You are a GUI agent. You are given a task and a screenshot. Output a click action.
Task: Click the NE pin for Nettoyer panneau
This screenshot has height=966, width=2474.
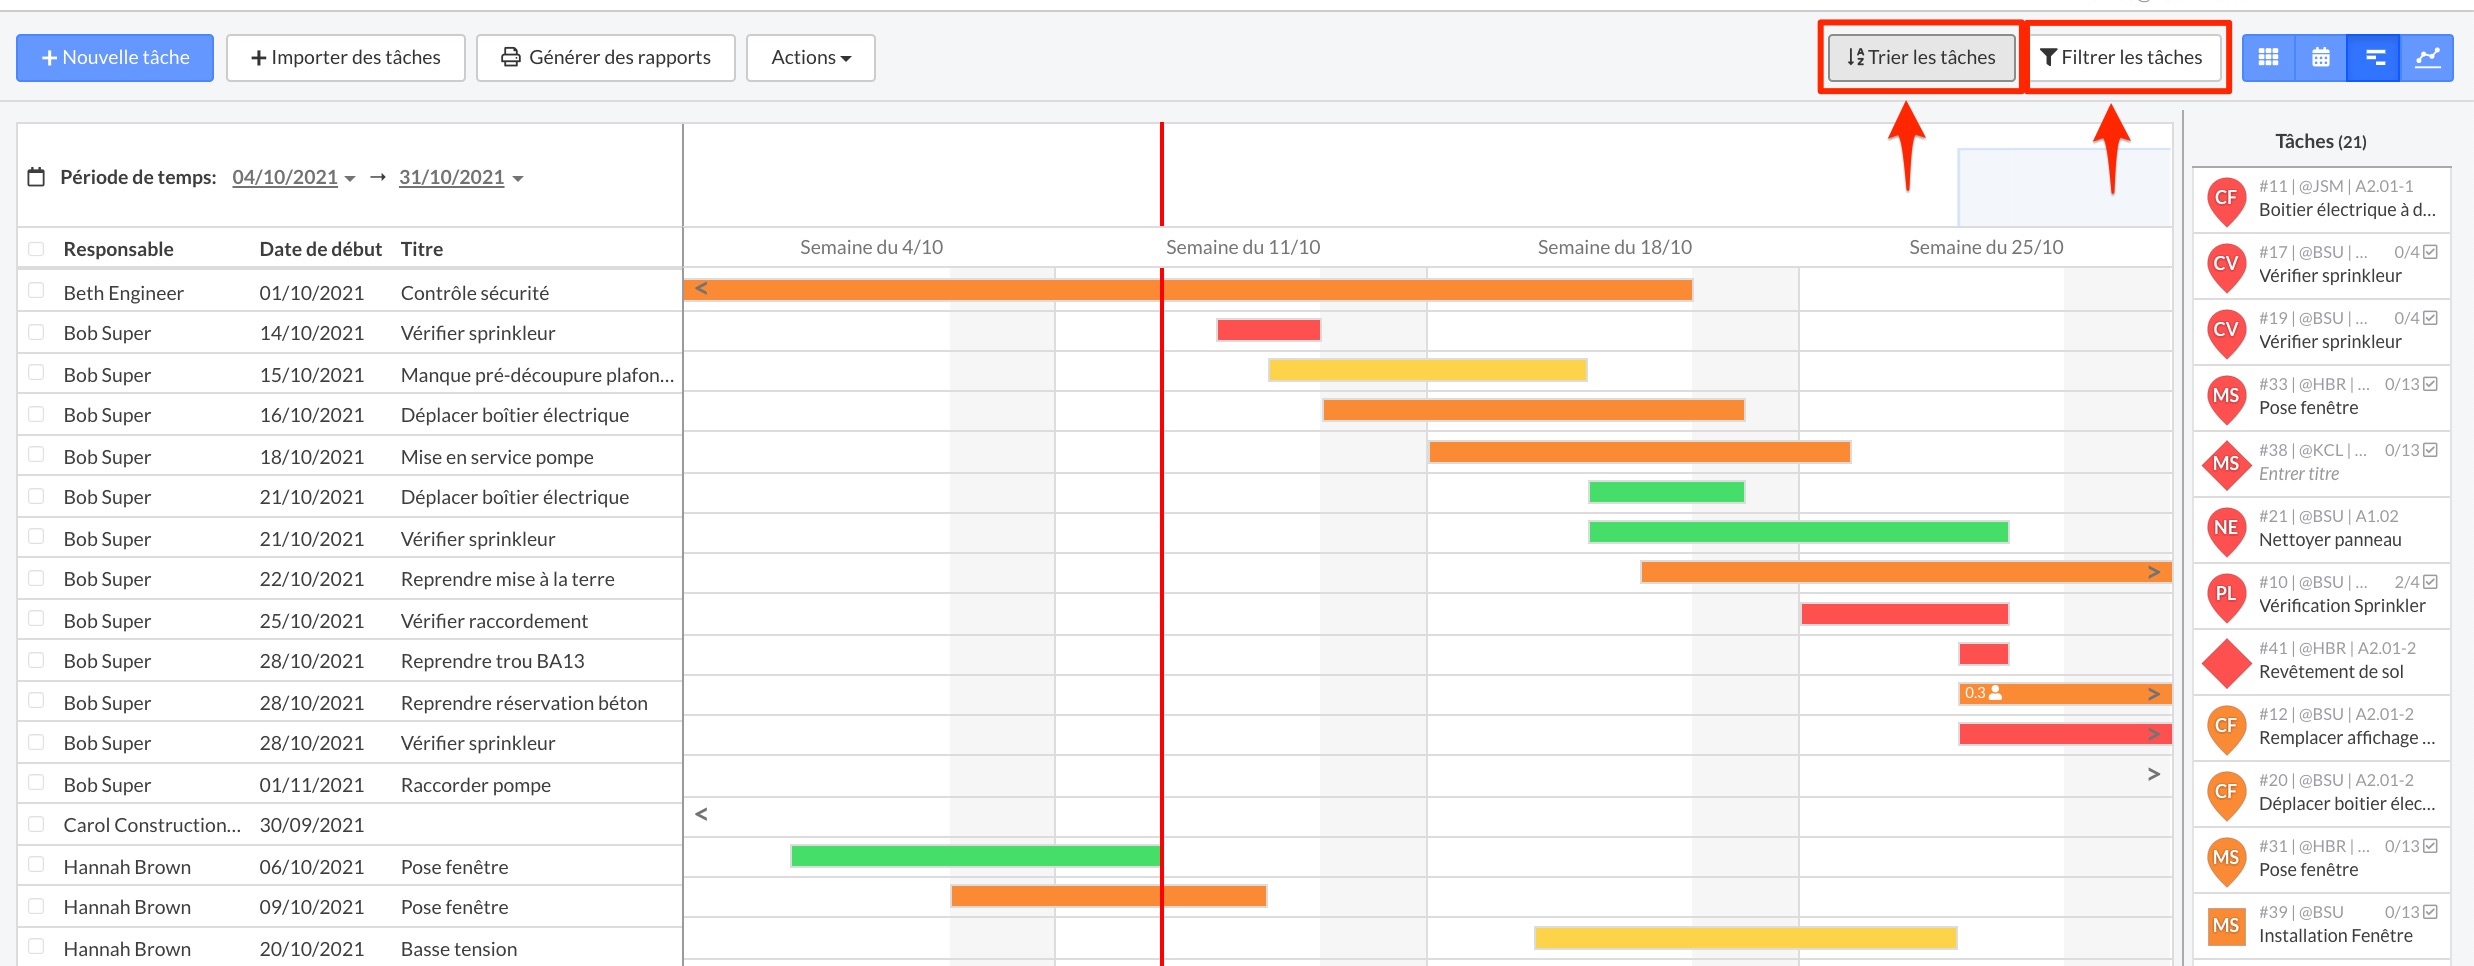tap(2226, 529)
